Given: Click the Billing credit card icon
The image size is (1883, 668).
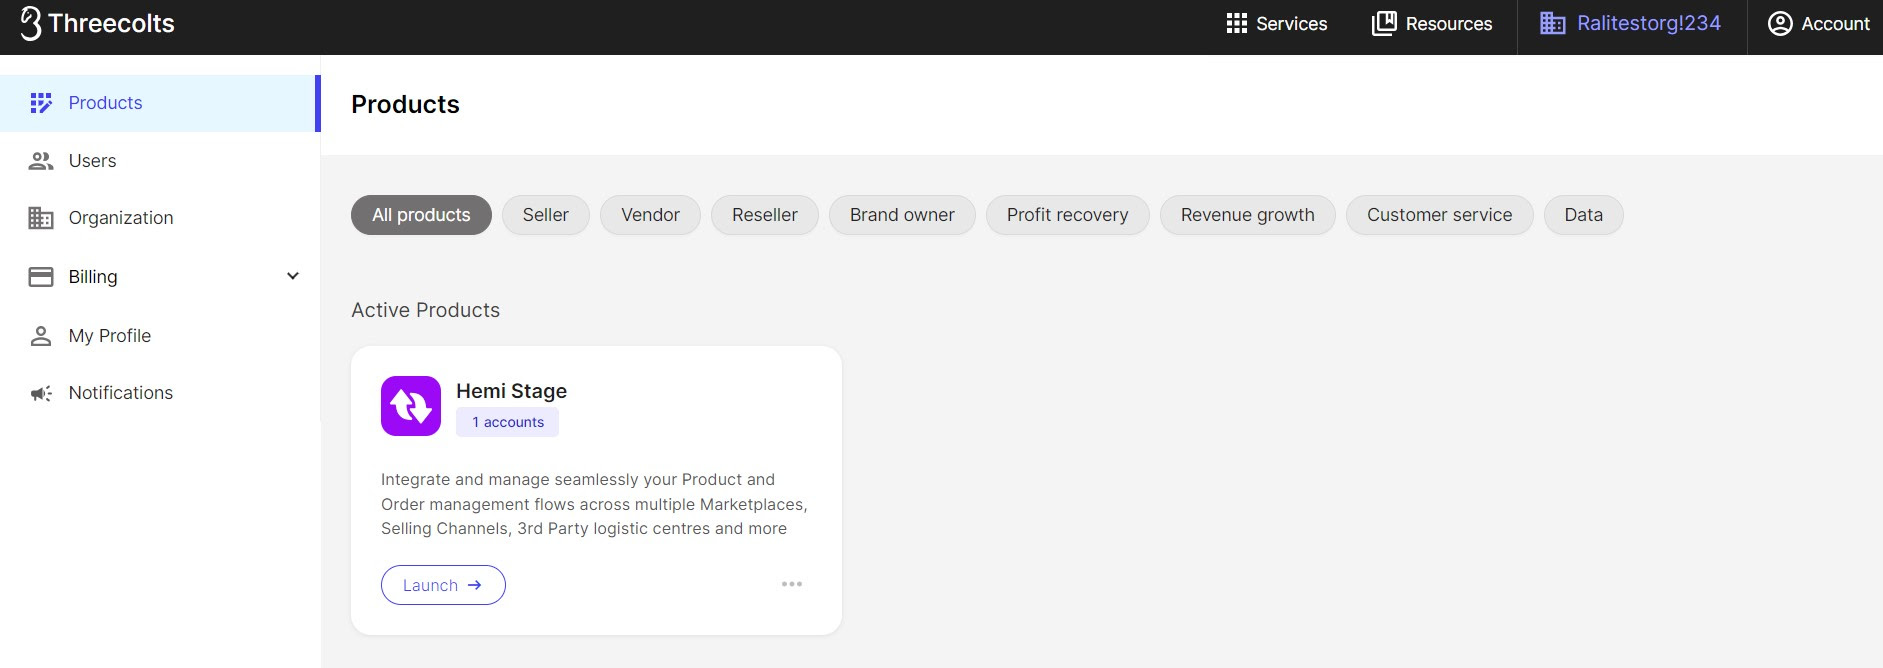Looking at the screenshot, I should click(x=41, y=277).
